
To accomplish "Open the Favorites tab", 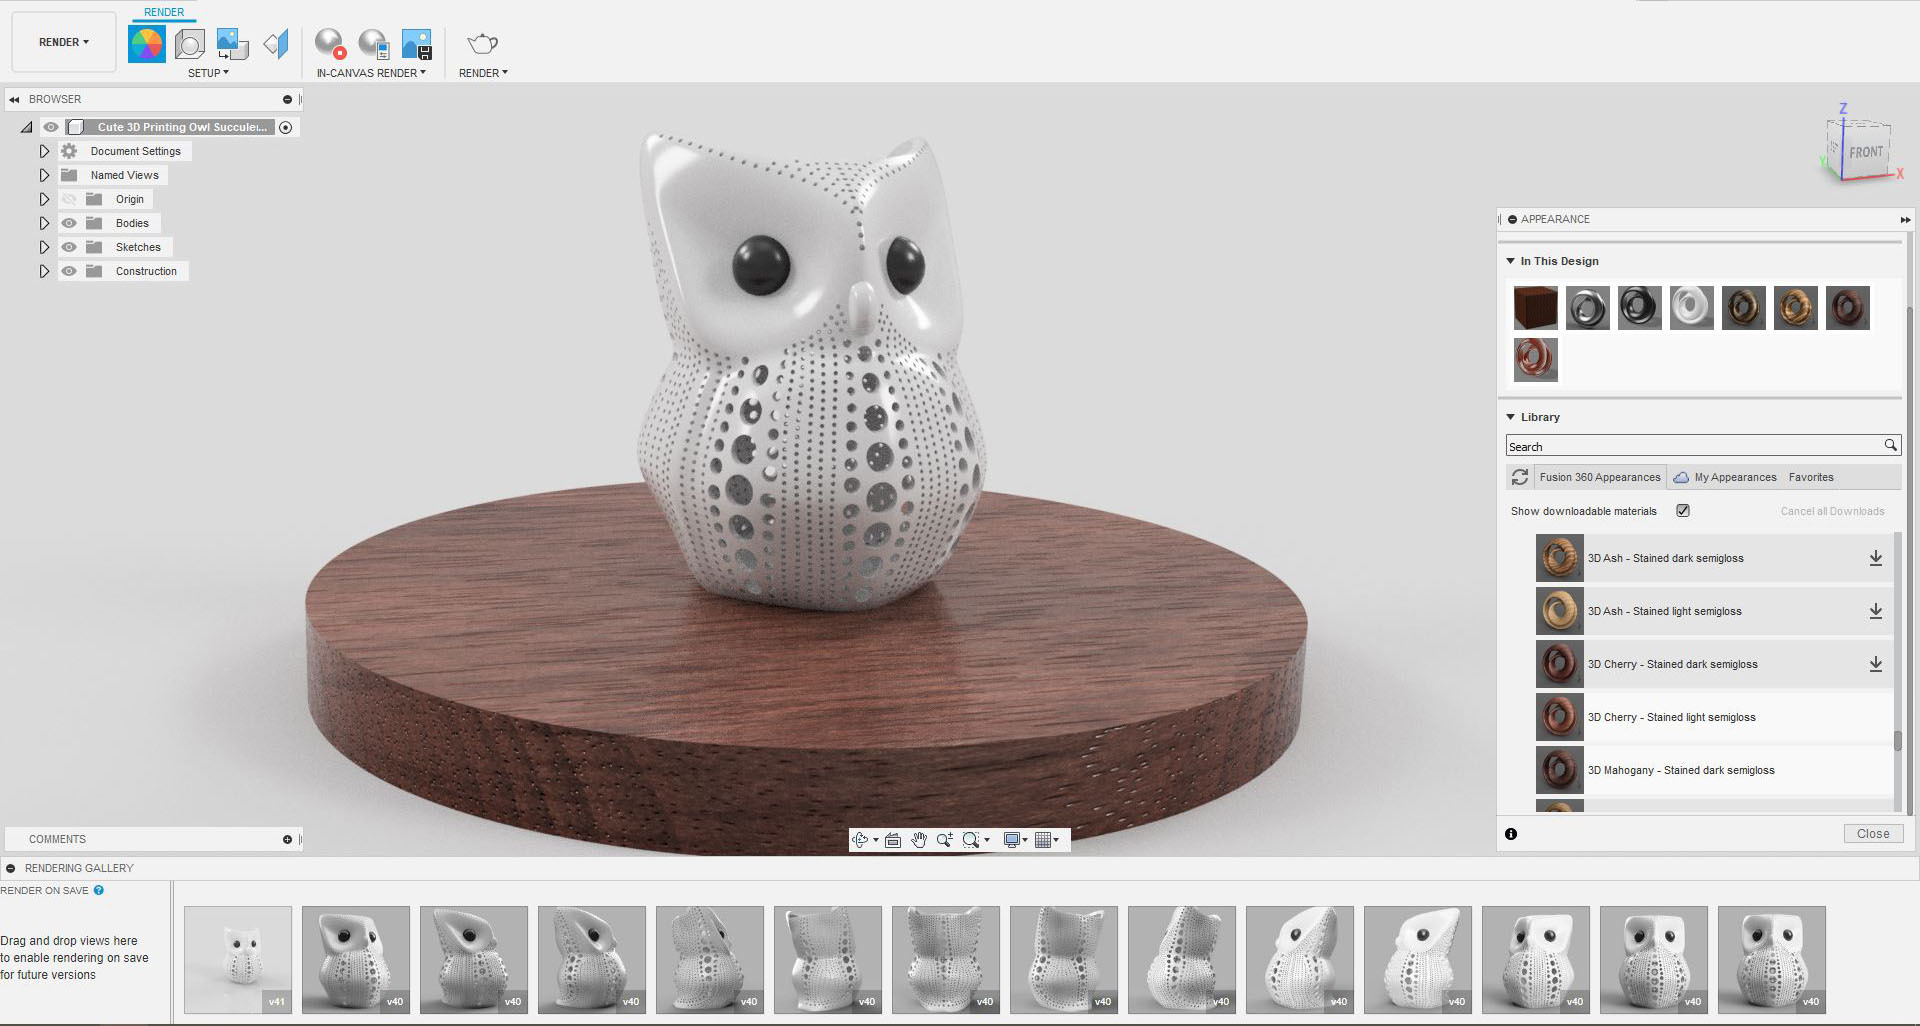I will (x=1811, y=477).
